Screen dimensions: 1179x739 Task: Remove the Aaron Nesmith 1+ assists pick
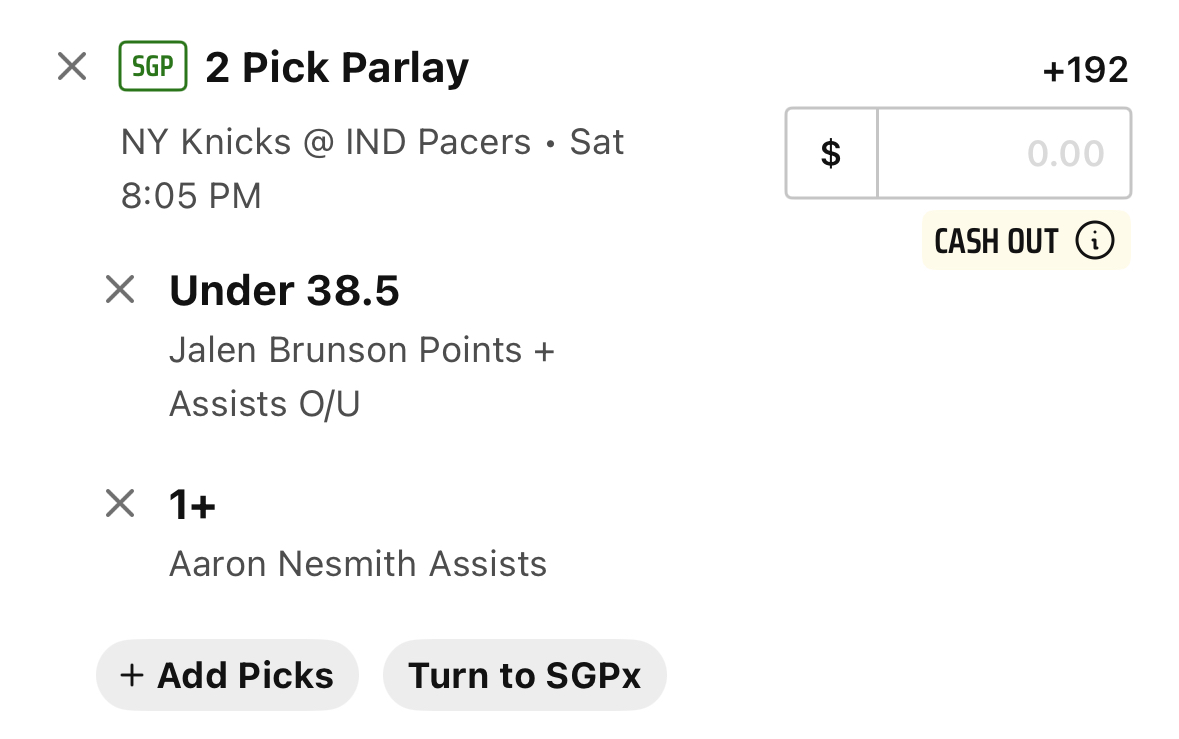point(120,503)
